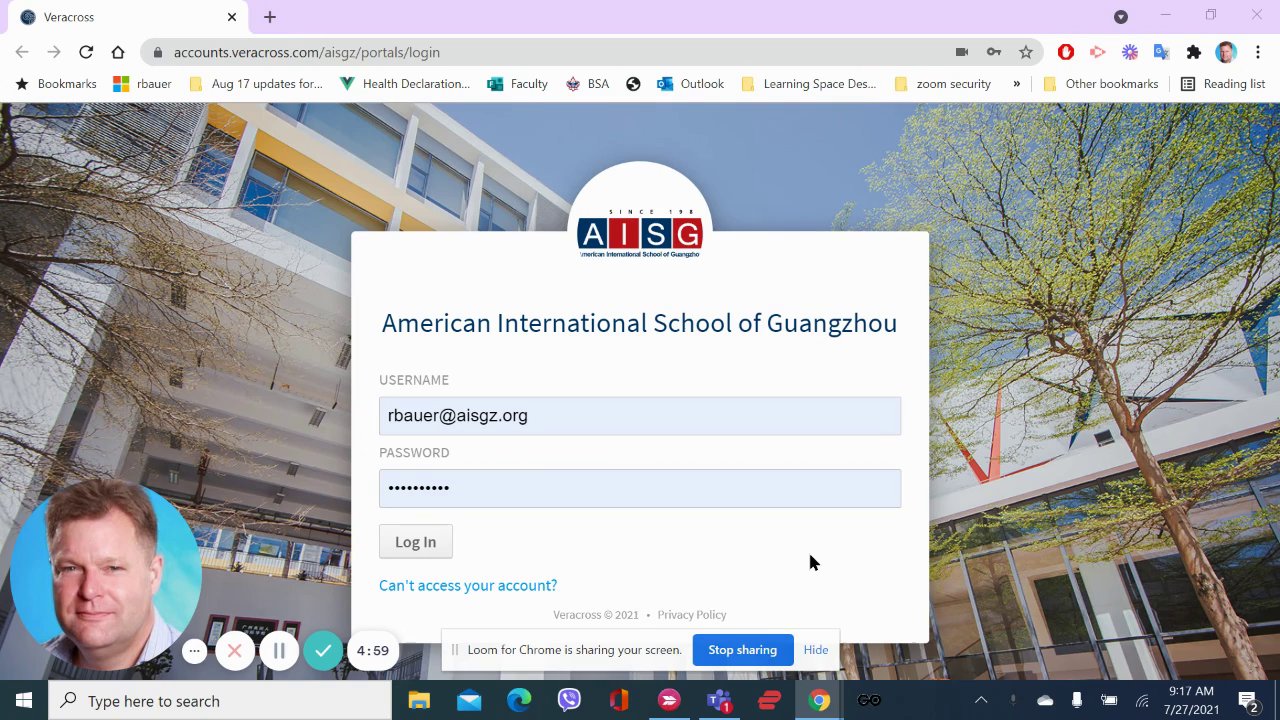Open Health Declaration bookmark
Viewport: 1280px width, 720px height.
tap(405, 84)
